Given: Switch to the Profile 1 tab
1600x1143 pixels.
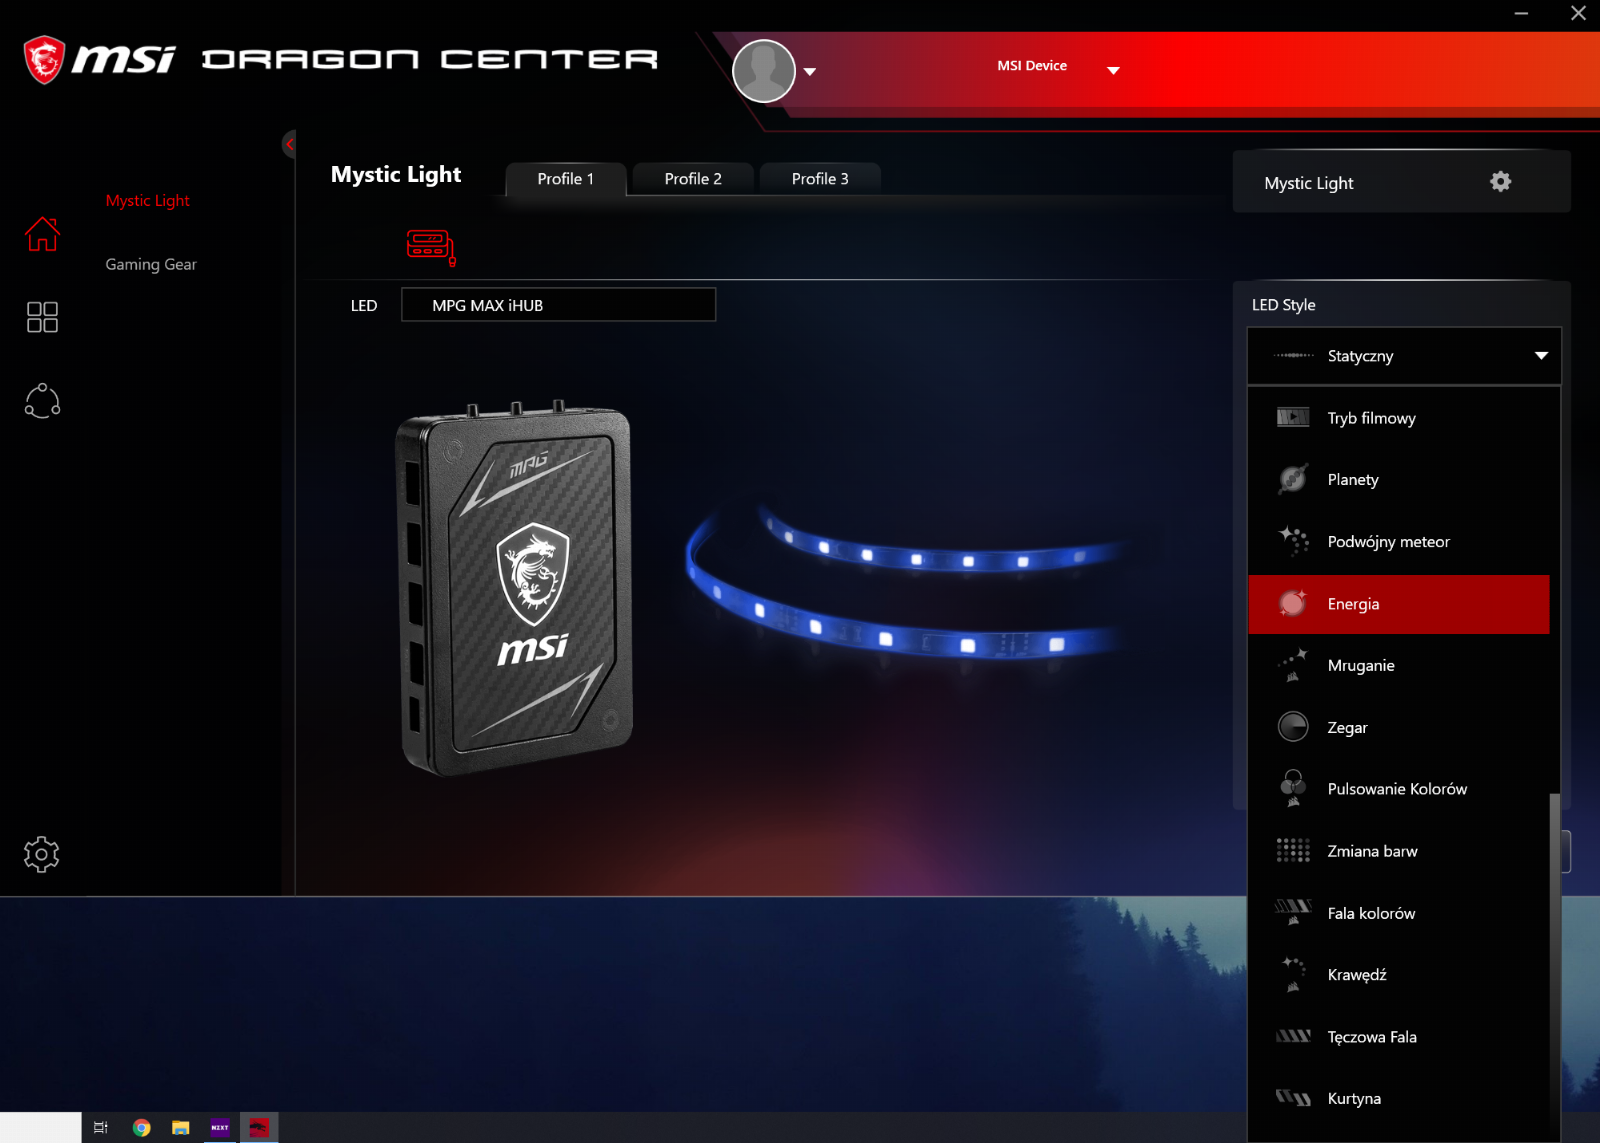Looking at the screenshot, I should point(566,179).
